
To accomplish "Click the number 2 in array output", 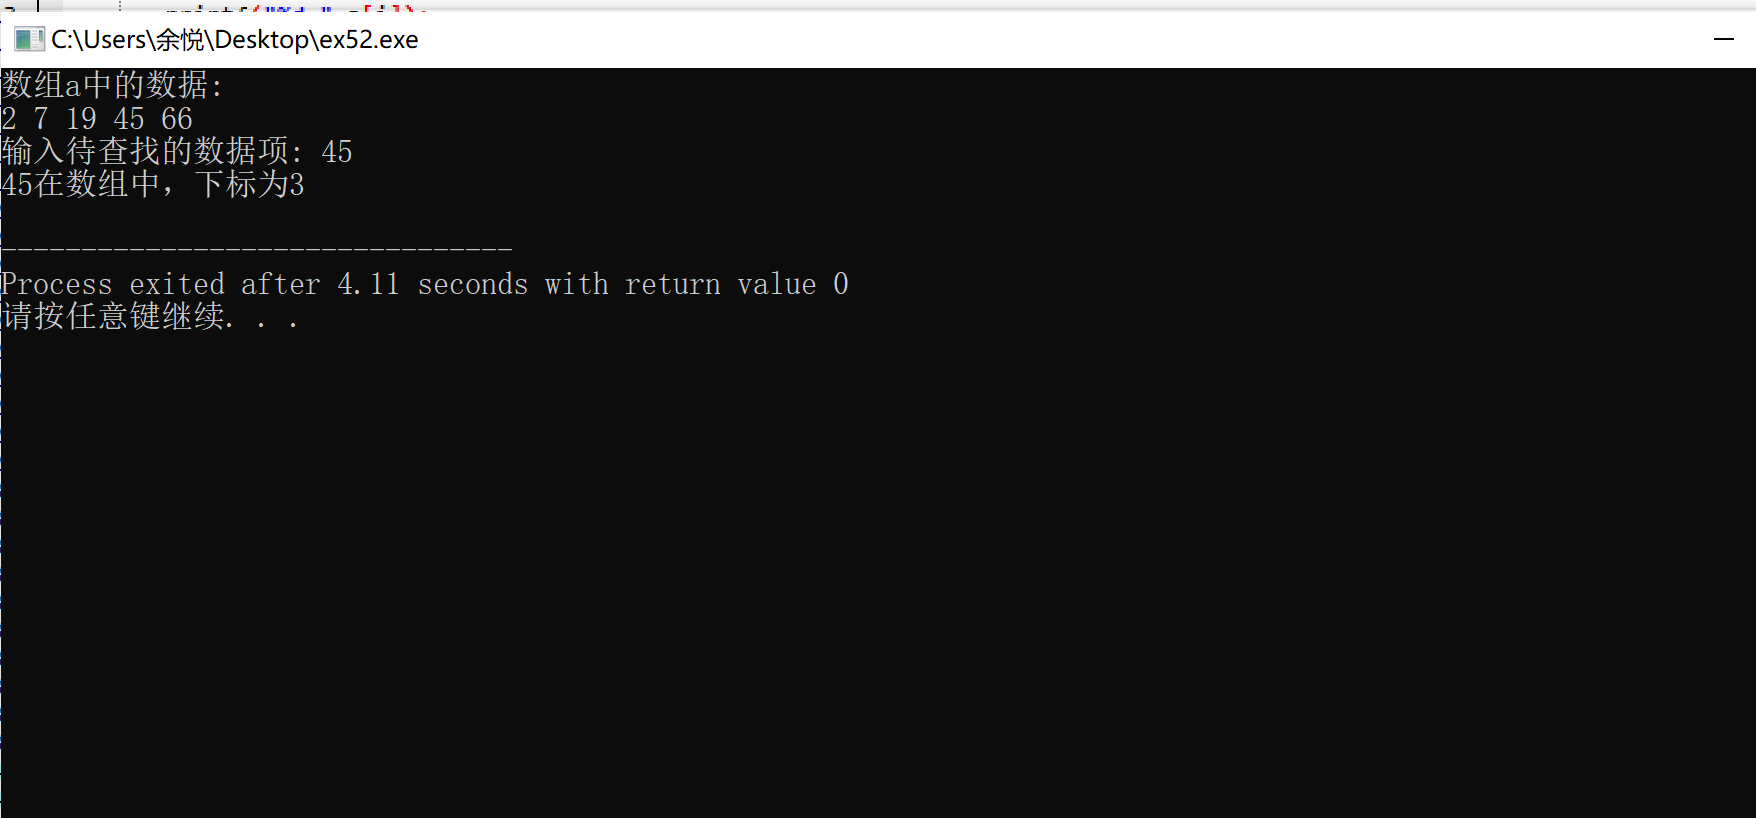I will pos(9,119).
